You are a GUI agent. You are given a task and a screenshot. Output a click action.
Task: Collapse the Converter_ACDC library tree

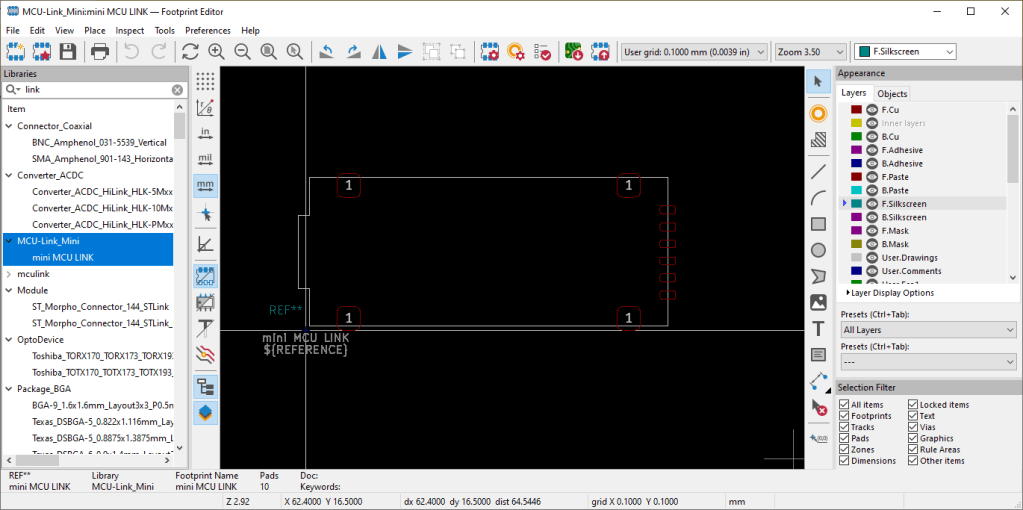9,175
